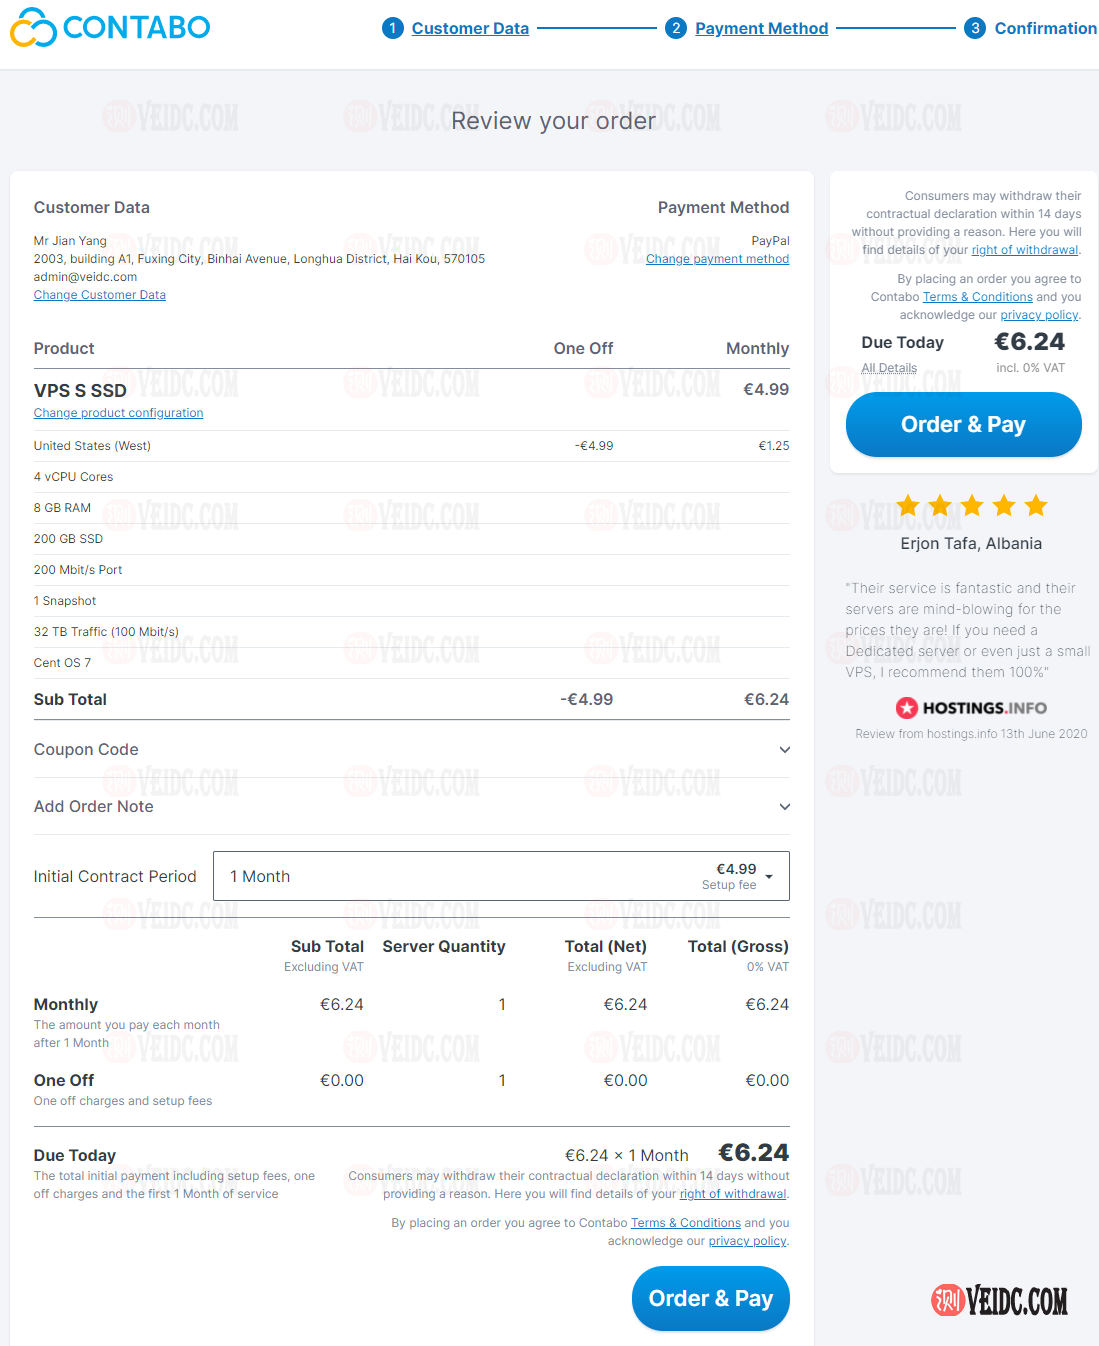Viewport: 1099px width, 1346px height.
Task: Open bottom right of withdrawal link
Action: pos(733,1194)
